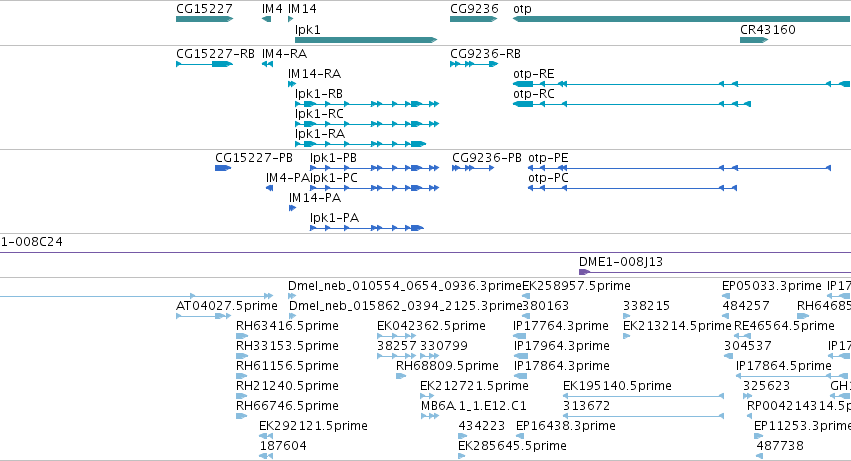Select the RH63416.5prime EST label
851x461 pixels.
(x=287, y=326)
